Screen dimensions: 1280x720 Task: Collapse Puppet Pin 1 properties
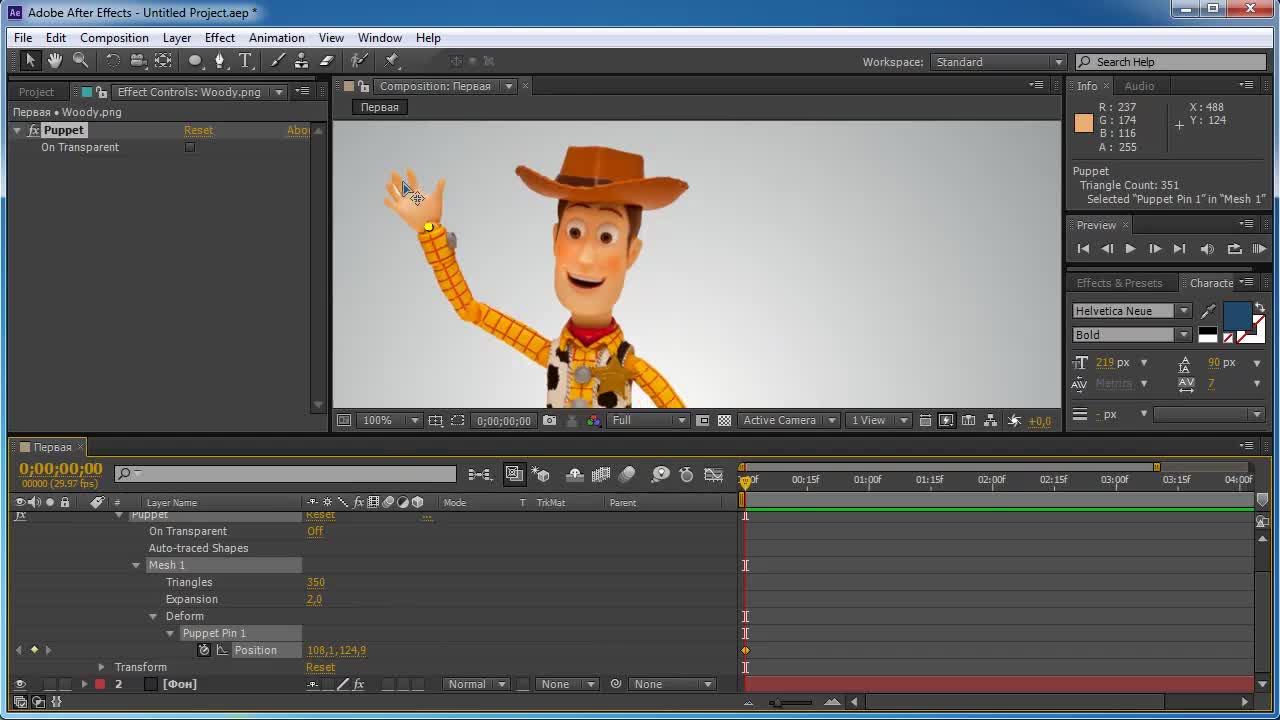[x=170, y=634]
